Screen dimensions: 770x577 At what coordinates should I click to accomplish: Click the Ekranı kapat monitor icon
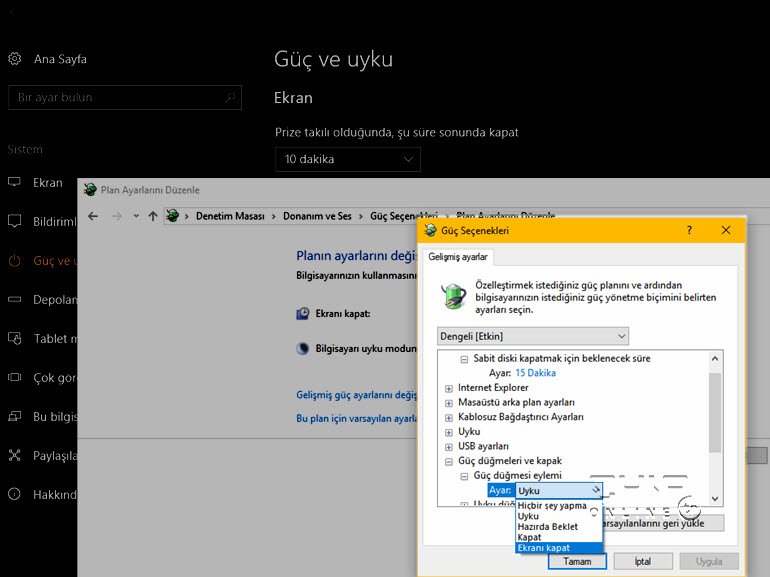click(302, 314)
